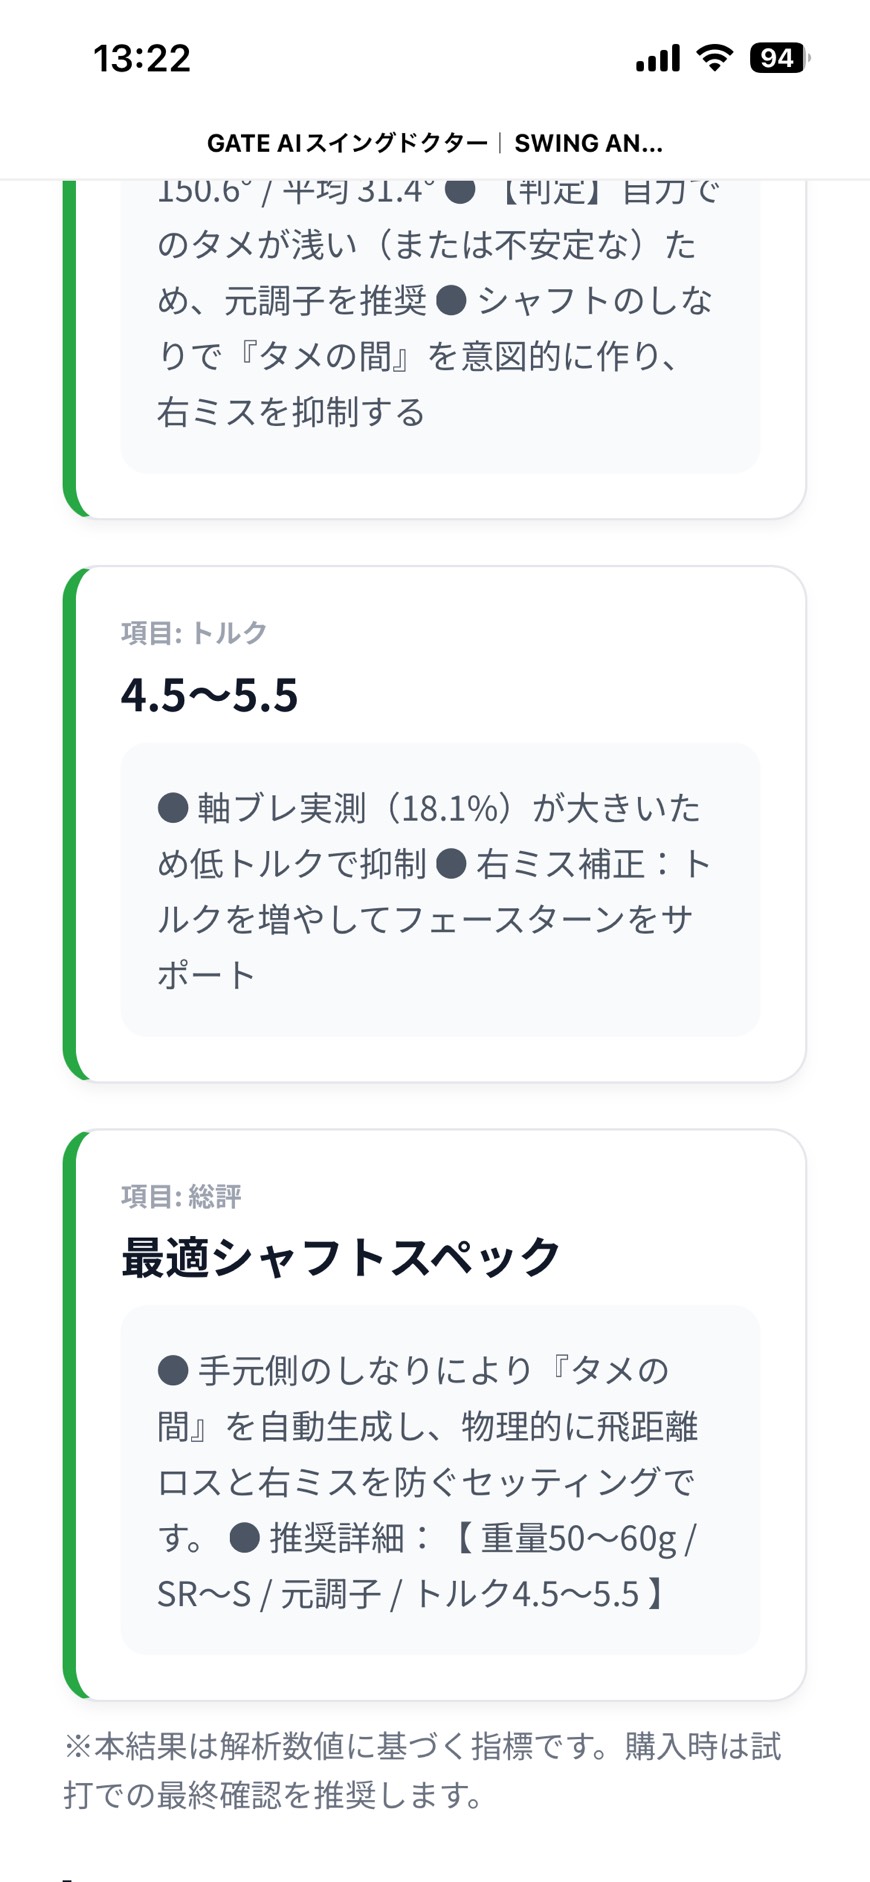Image resolution: width=870 pixels, height=1882 pixels.
Task: Click the 項目: 総評 label
Action: pos(181,1196)
